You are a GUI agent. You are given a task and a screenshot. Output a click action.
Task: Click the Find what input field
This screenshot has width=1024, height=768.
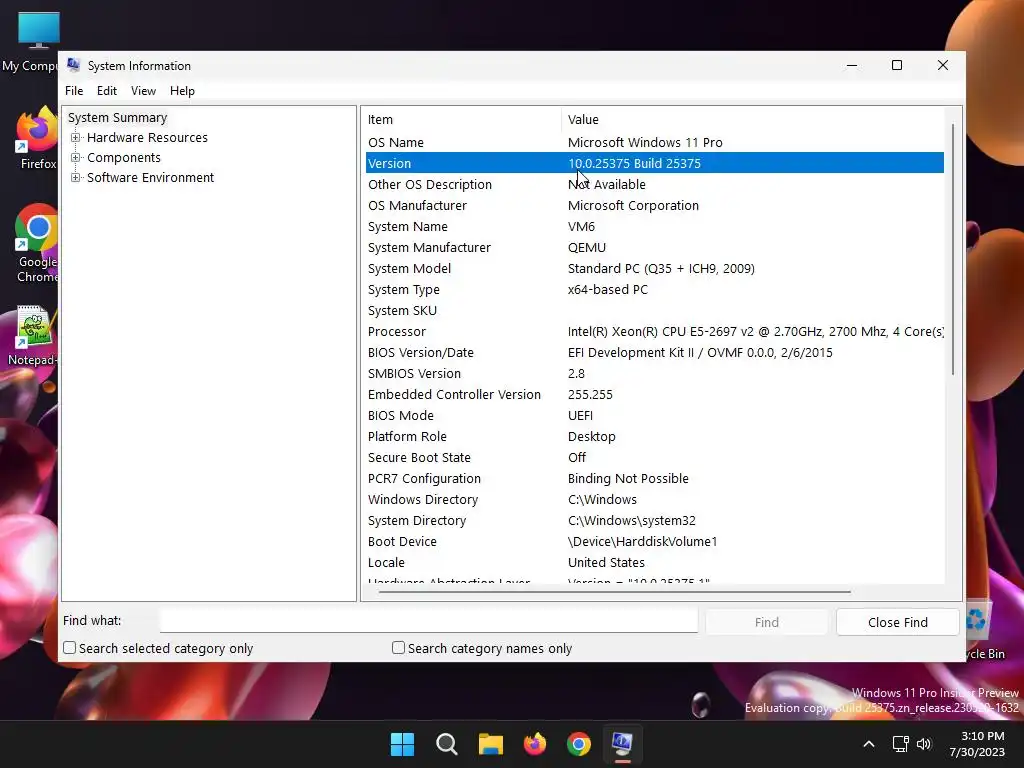428,621
